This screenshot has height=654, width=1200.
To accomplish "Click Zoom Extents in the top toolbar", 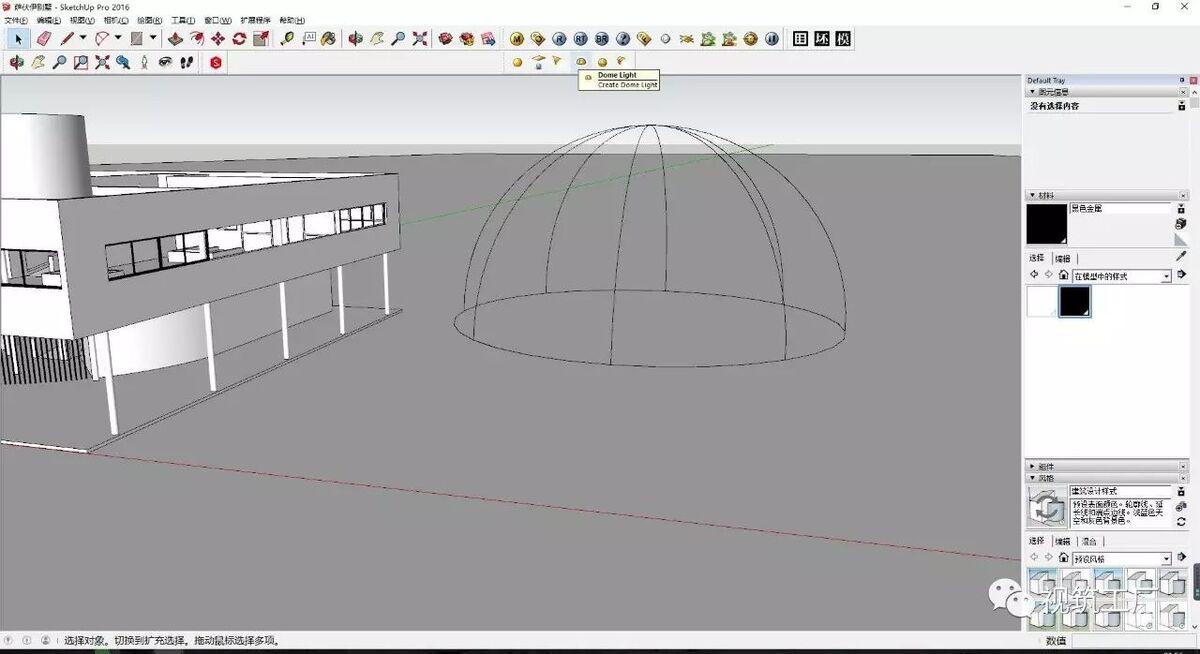I will pos(420,39).
